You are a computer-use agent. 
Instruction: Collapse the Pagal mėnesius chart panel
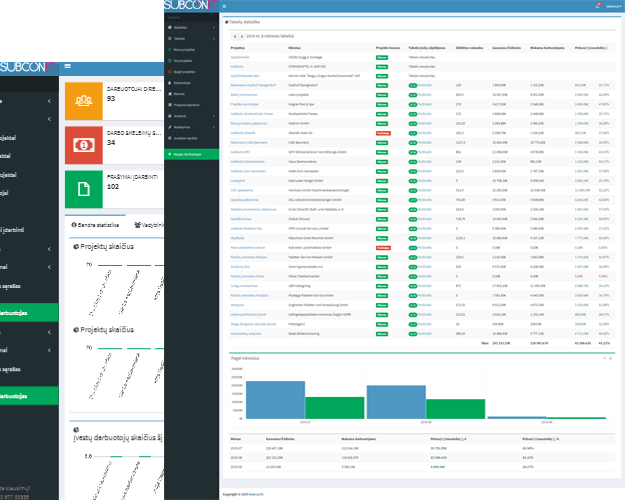click(x=604, y=358)
